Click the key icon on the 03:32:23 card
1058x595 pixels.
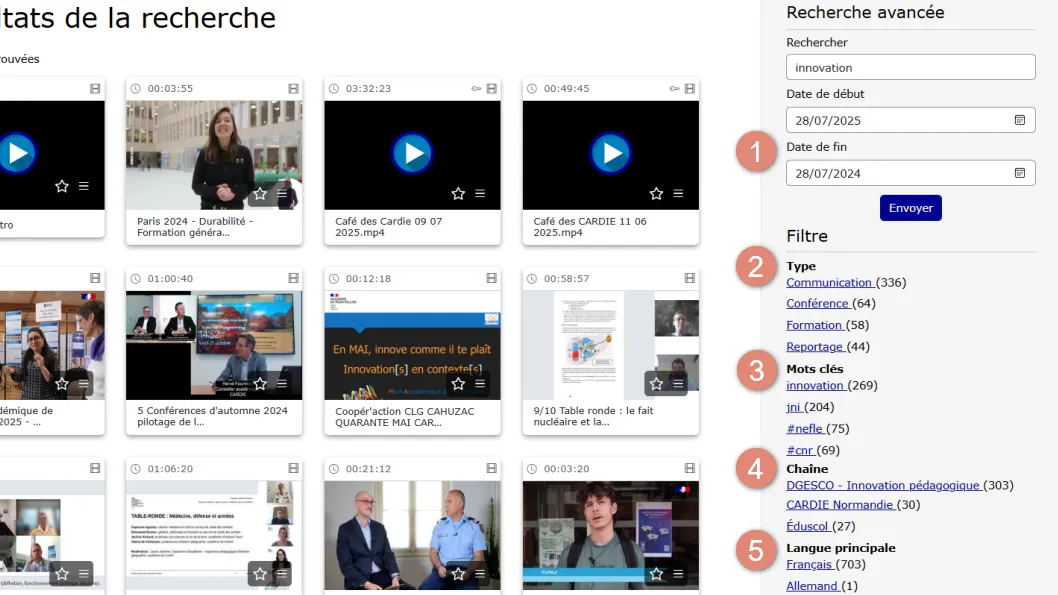click(476, 88)
